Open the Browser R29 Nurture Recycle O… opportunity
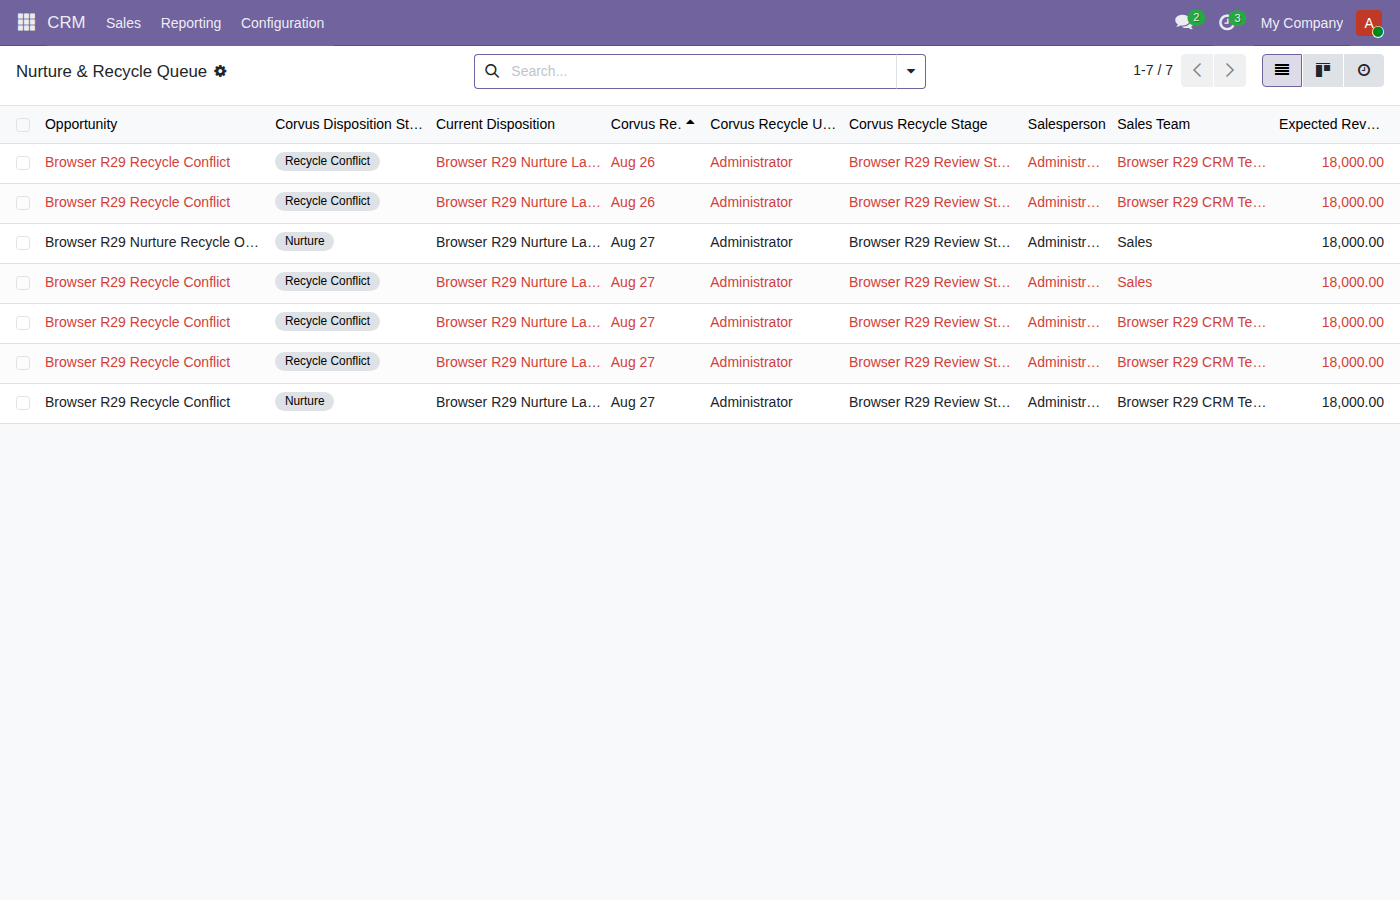The width and height of the screenshot is (1400, 900). click(x=152, y=242)
